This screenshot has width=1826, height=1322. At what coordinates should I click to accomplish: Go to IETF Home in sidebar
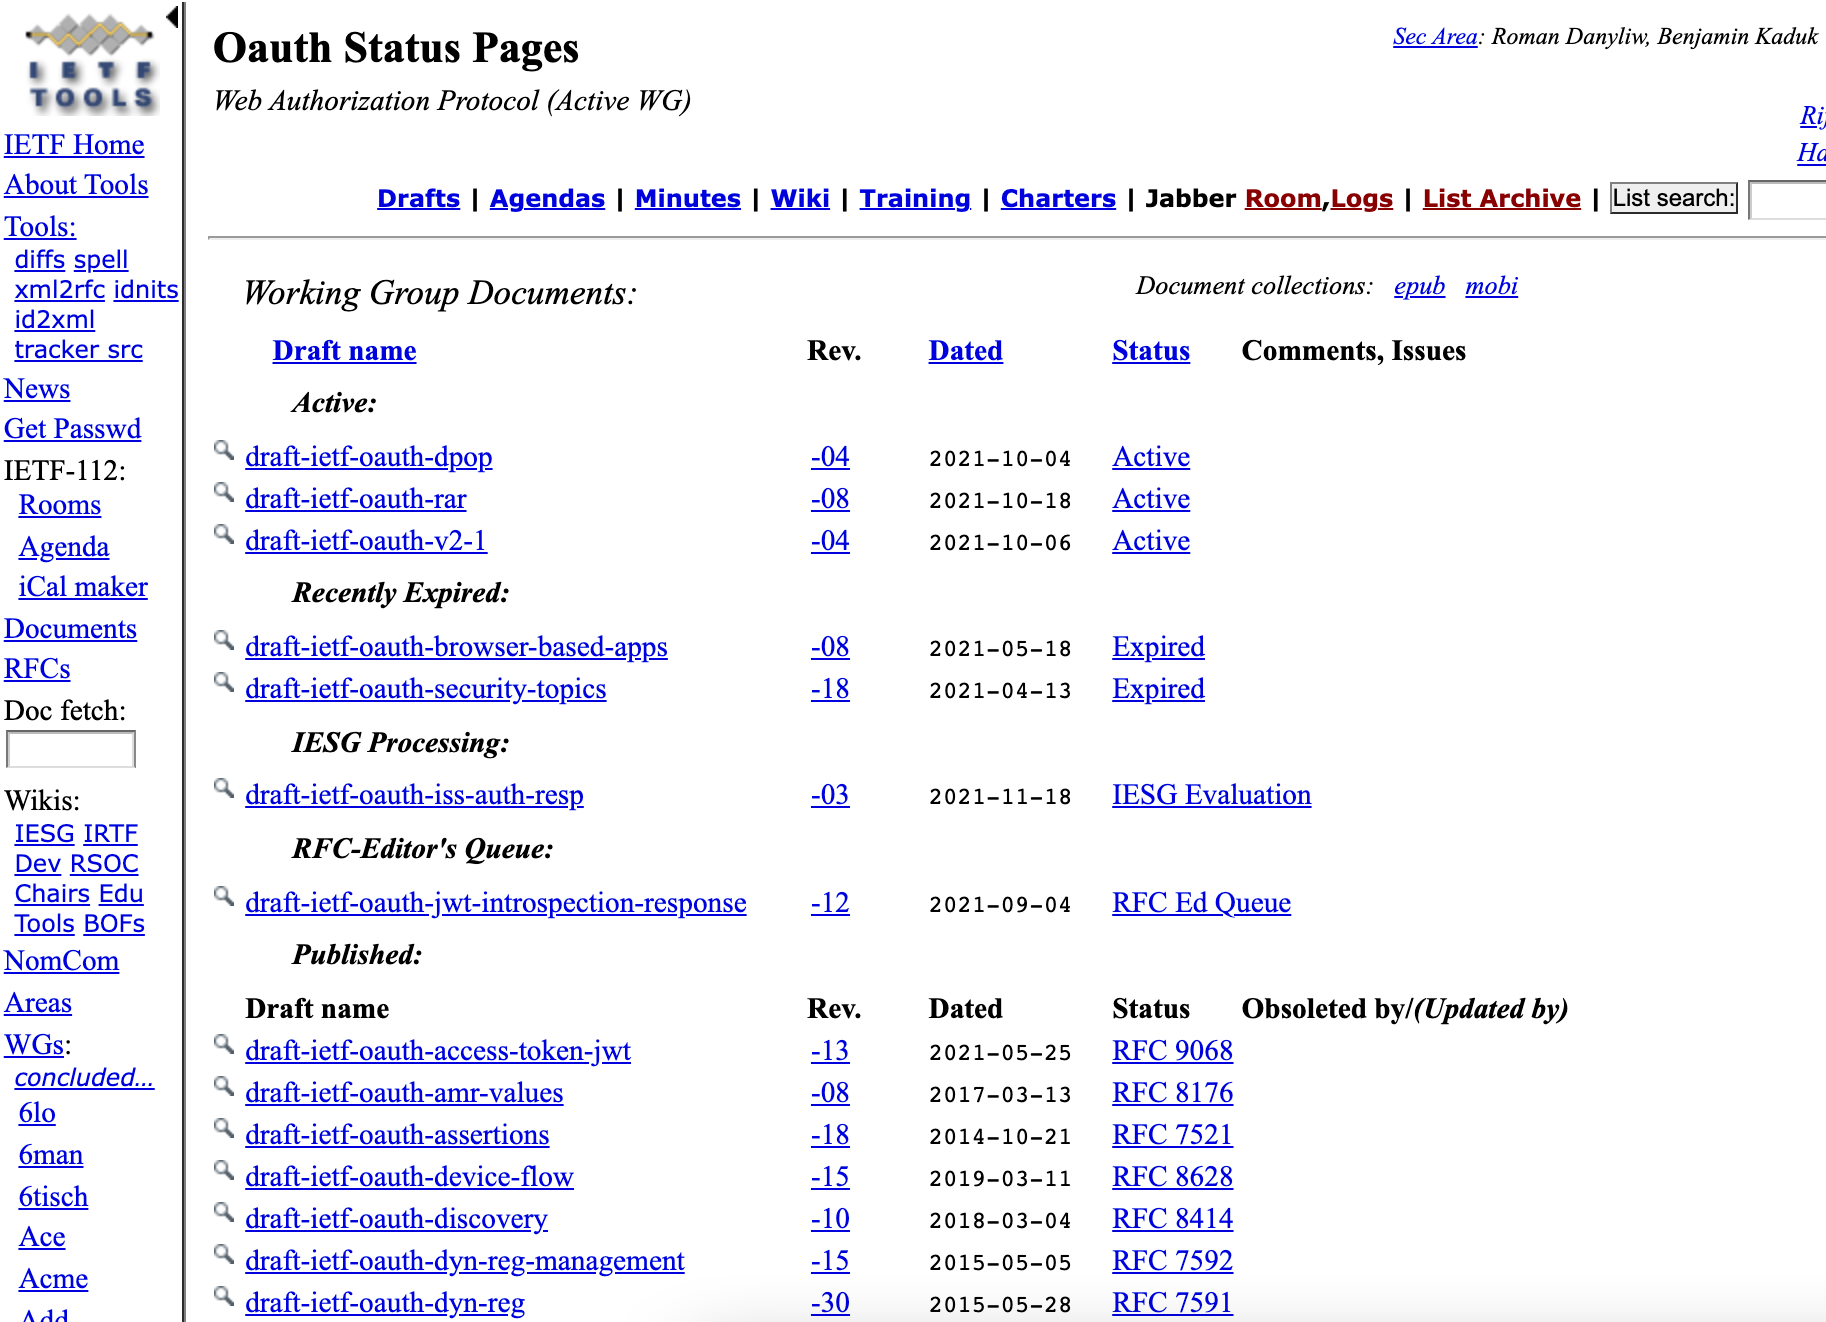pos(74,145)
